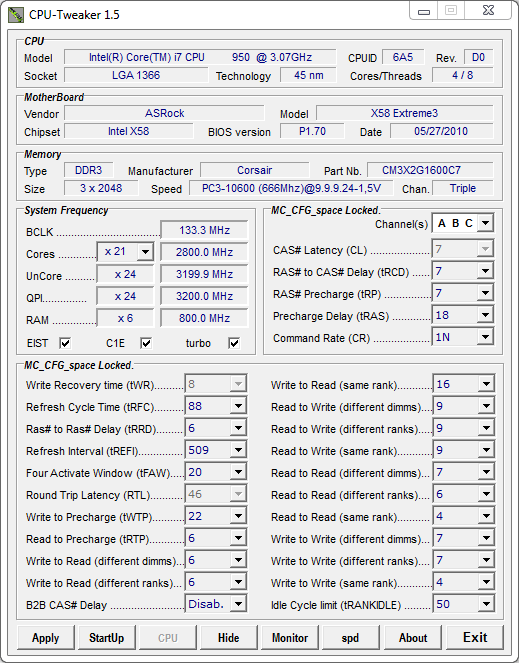Click the memory manufacturer 'Corsair' value
Screen dimensions: 519x663
(x=255, y=170)
